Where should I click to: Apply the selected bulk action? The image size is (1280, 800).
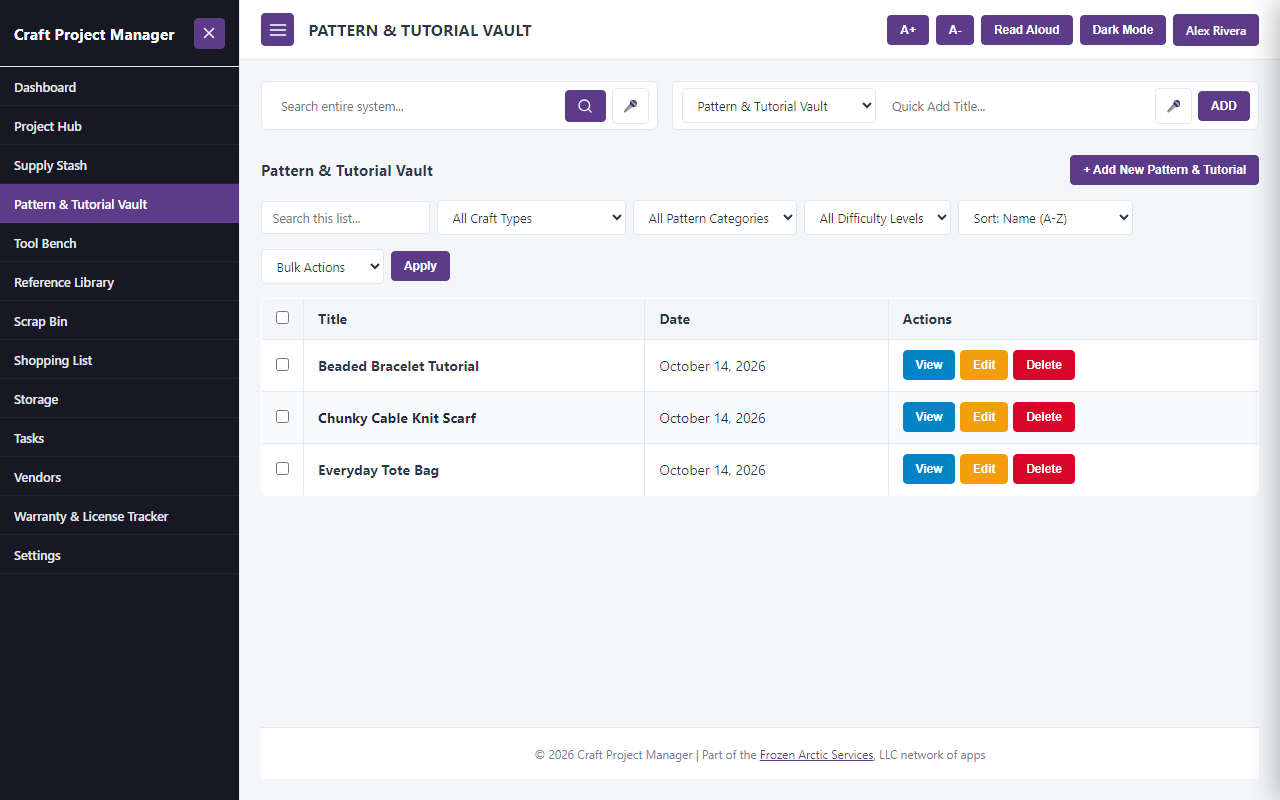pyautogui.click(x=420, y=266)
